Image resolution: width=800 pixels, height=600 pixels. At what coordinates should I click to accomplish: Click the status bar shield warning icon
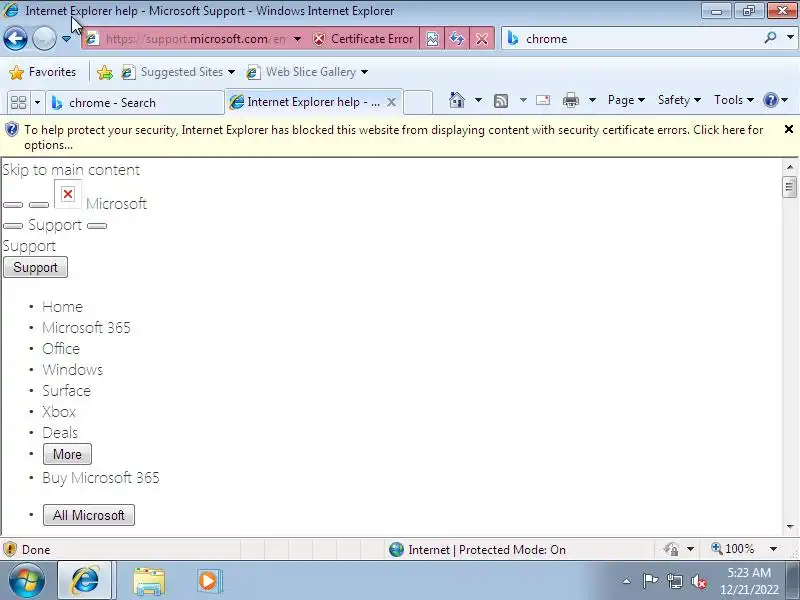(10, 549)
